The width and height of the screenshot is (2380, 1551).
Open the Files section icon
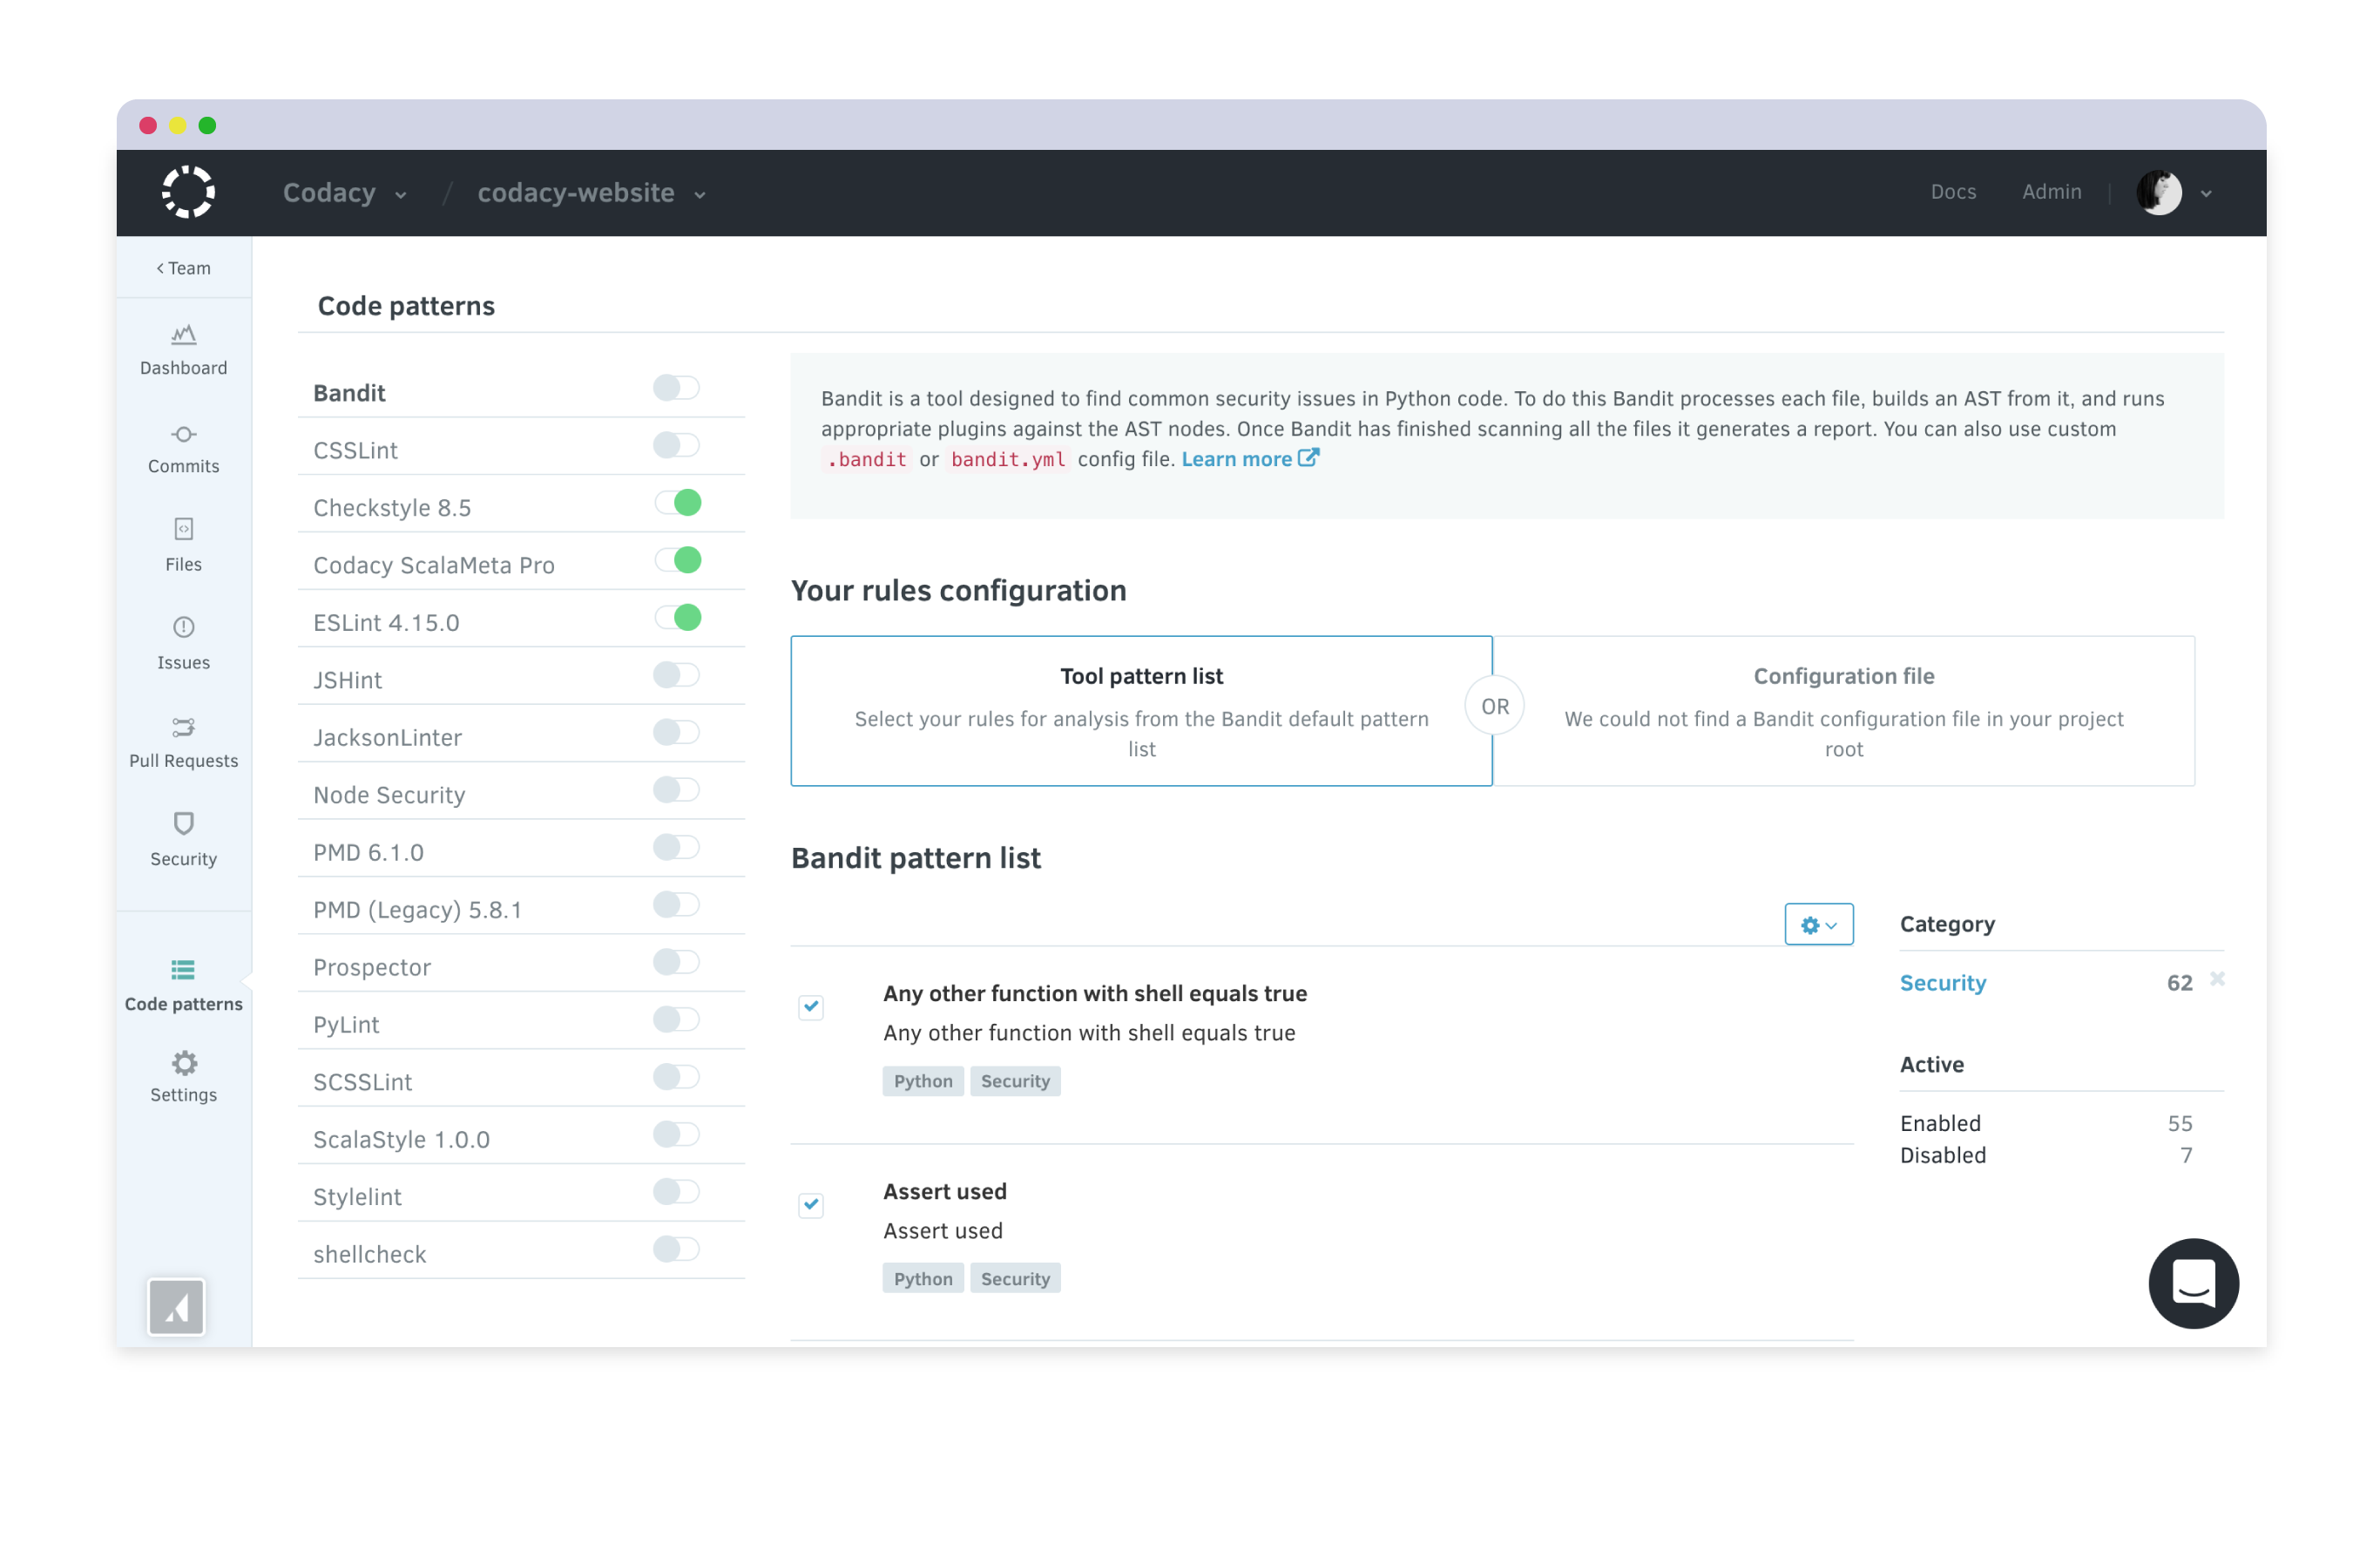pyautogui.click(x=183, y=529)
